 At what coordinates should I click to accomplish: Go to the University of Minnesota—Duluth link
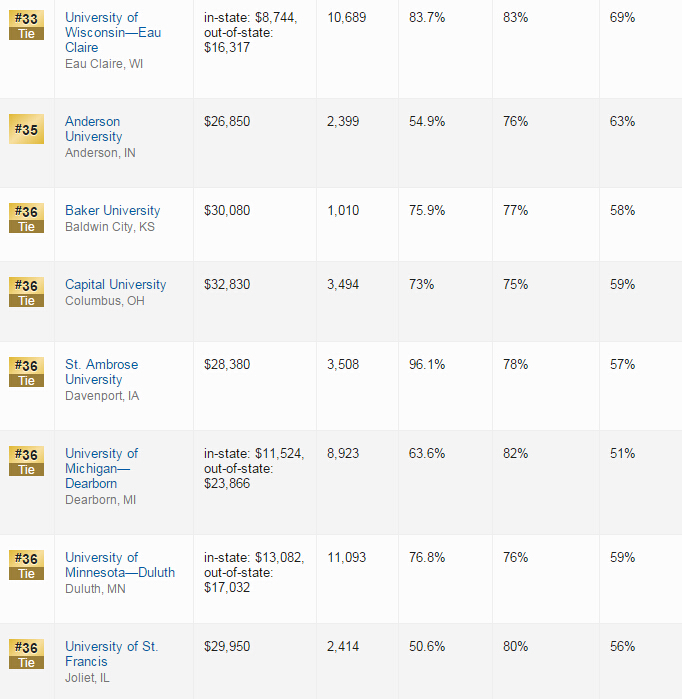pyautogui.click(x=119, y=565)
